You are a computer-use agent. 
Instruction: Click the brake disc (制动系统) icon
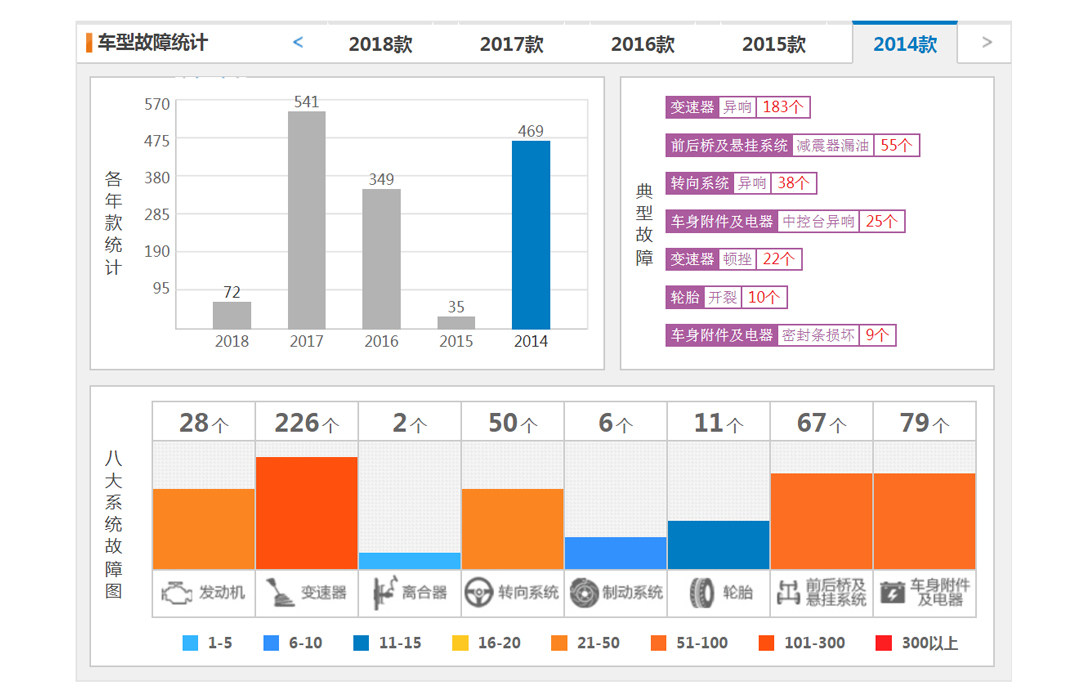click(x=583, y=593)
